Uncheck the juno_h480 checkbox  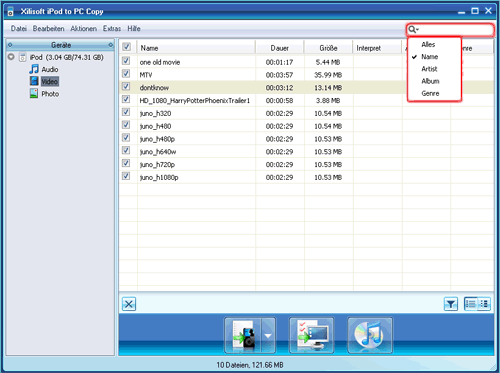(126, 125)
